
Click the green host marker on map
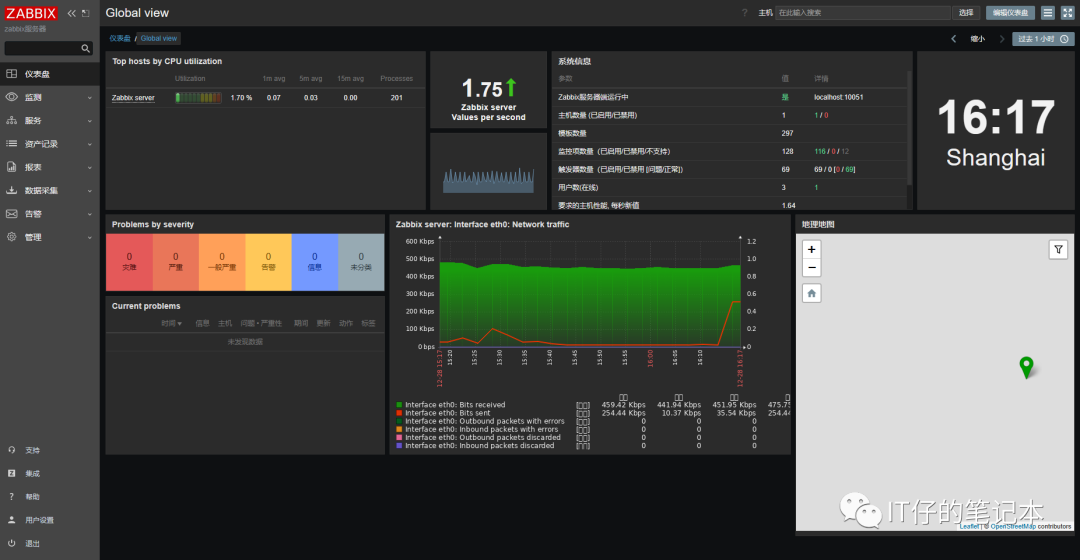point(1026,367)
